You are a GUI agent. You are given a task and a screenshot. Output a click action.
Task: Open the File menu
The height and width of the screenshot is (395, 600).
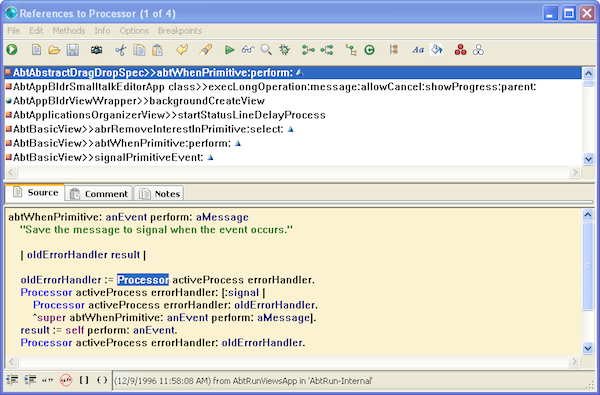coord(14,31)
